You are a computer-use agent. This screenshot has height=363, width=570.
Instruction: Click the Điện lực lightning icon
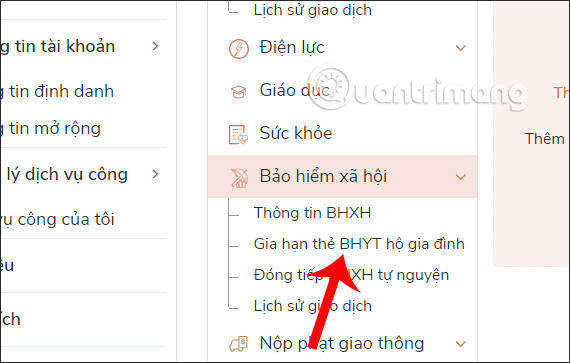tap(239, 48)
